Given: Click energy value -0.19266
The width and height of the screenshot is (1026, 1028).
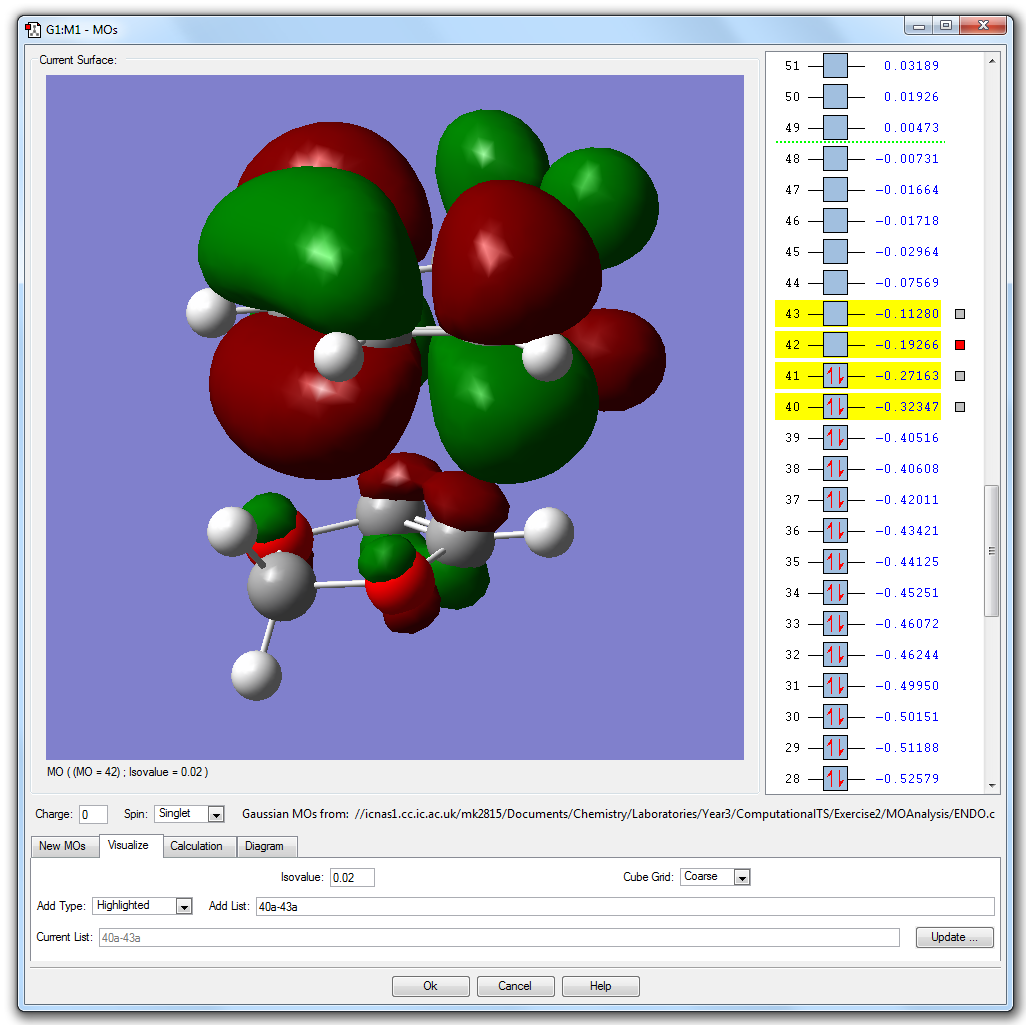Looking at the screenshot, I should coord(907,345).
